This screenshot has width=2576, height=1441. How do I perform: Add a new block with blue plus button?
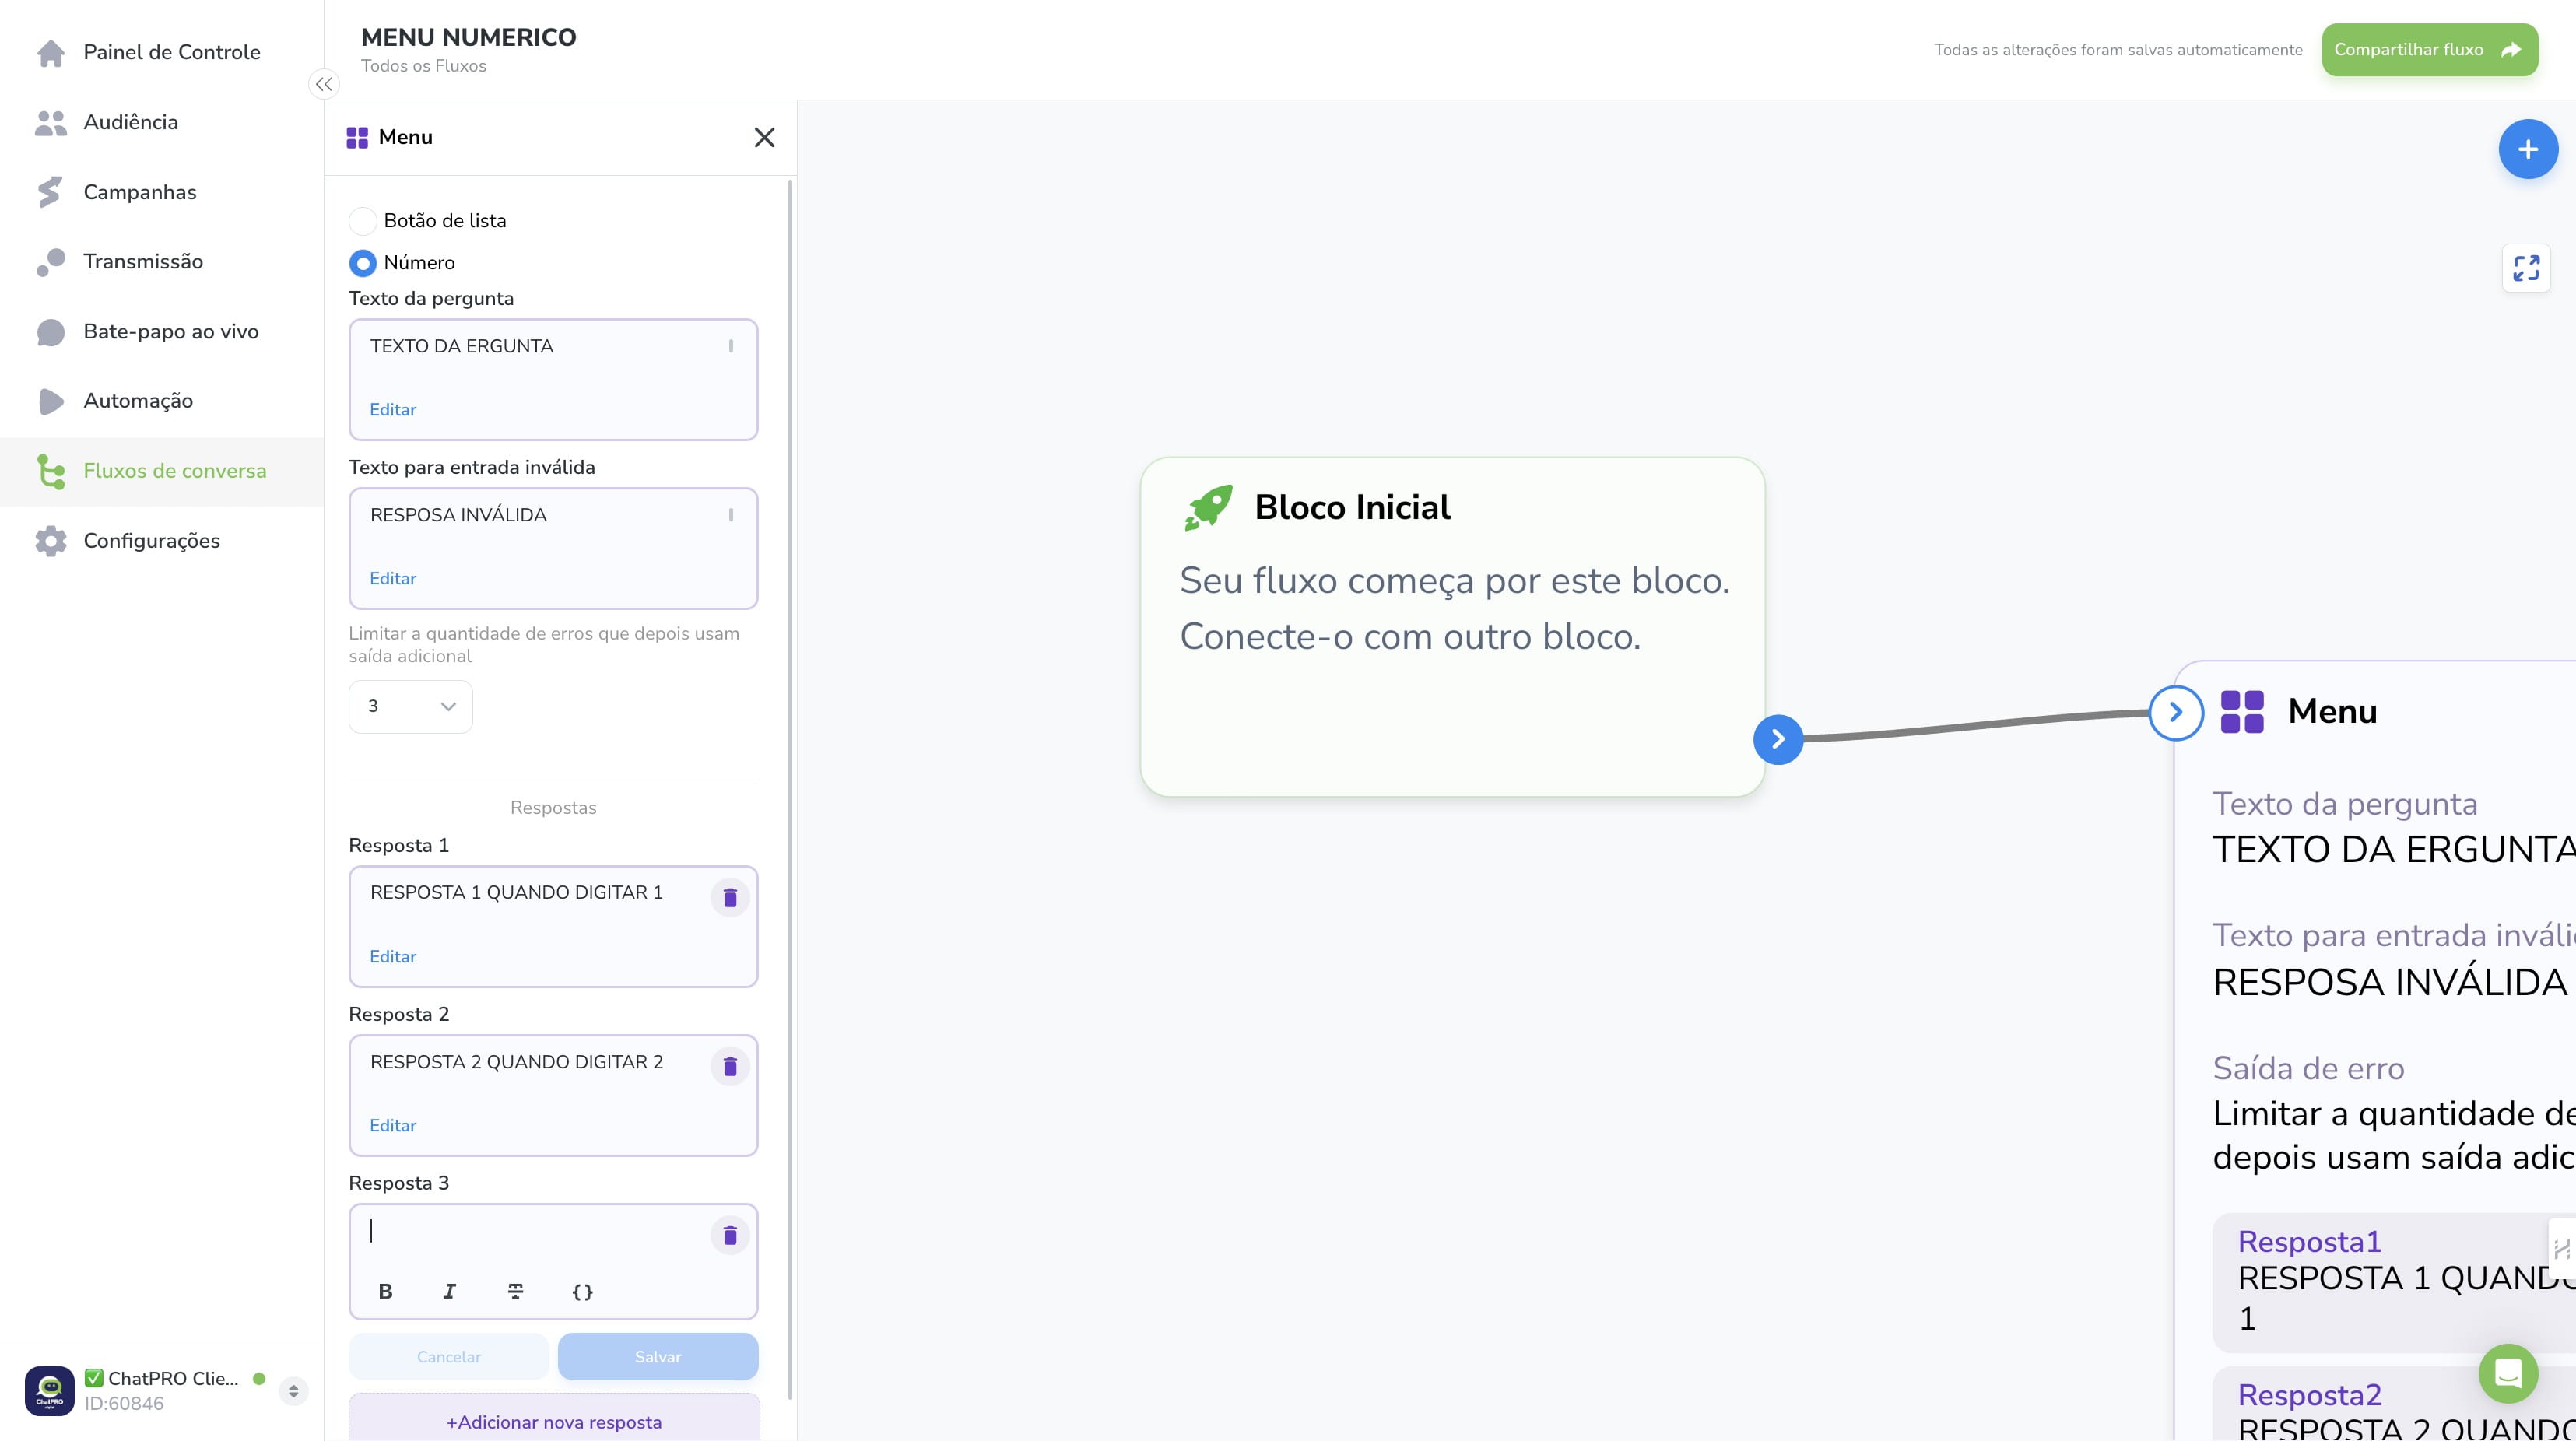pos(2528,149)
